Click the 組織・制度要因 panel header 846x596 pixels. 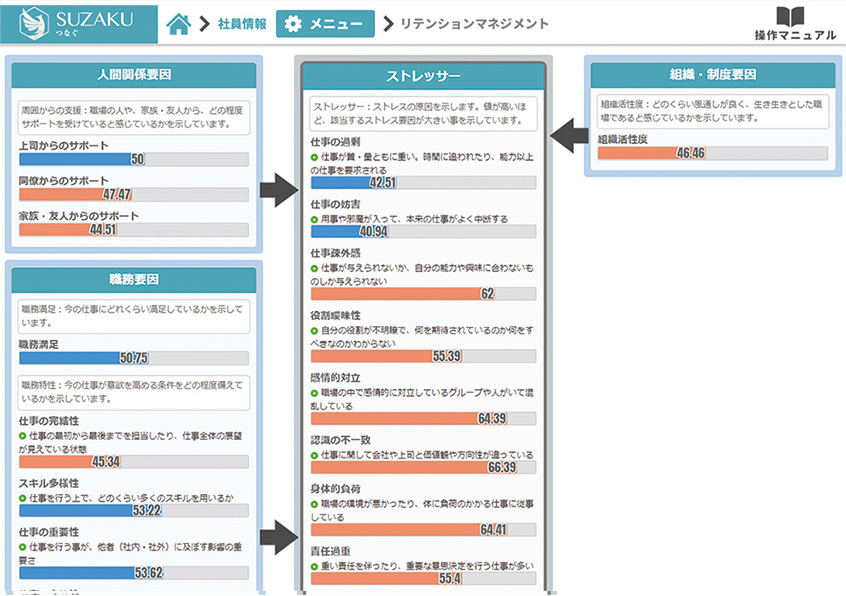click(712, 75)
